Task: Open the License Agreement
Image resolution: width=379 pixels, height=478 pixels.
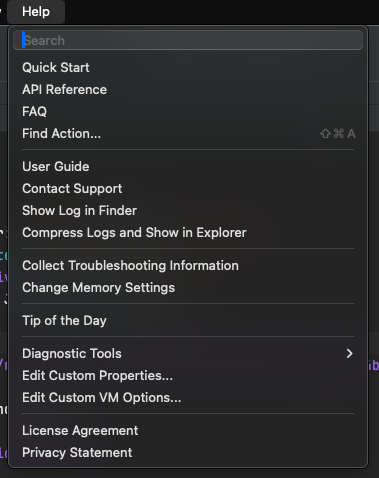Action: (x=188, y=431)
